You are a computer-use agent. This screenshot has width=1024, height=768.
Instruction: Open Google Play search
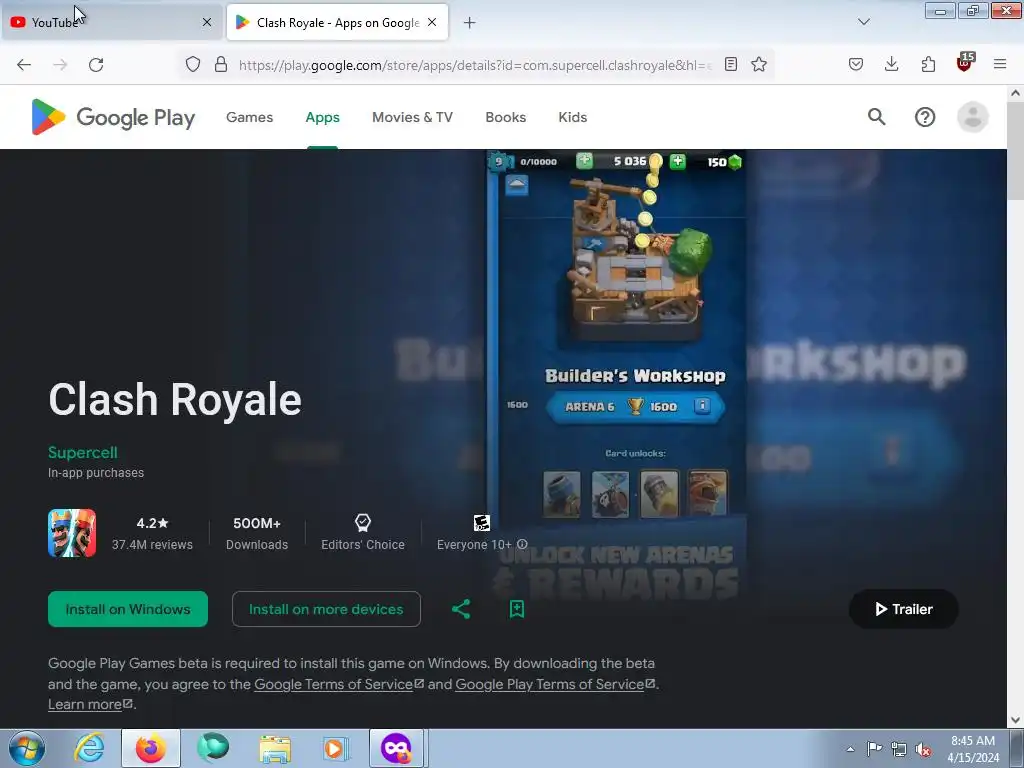point(876,117)
